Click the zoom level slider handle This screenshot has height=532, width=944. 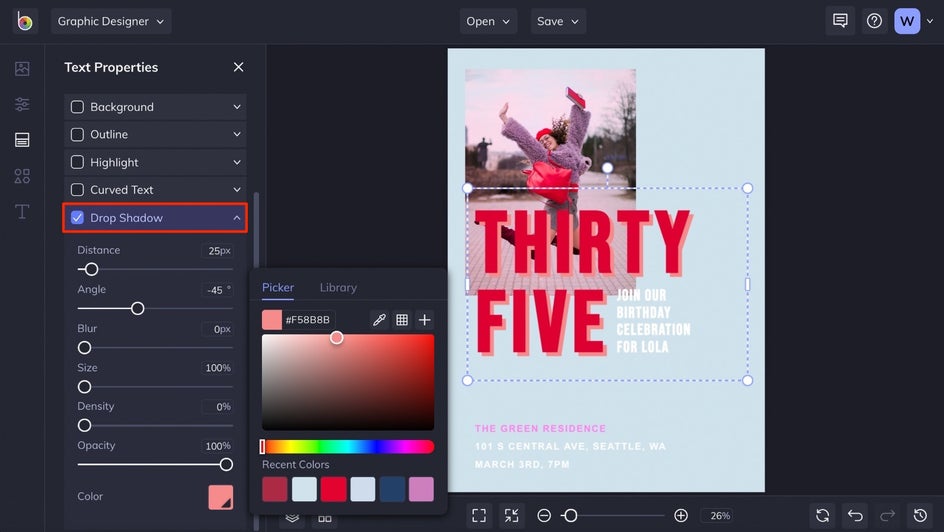point(570,515)
